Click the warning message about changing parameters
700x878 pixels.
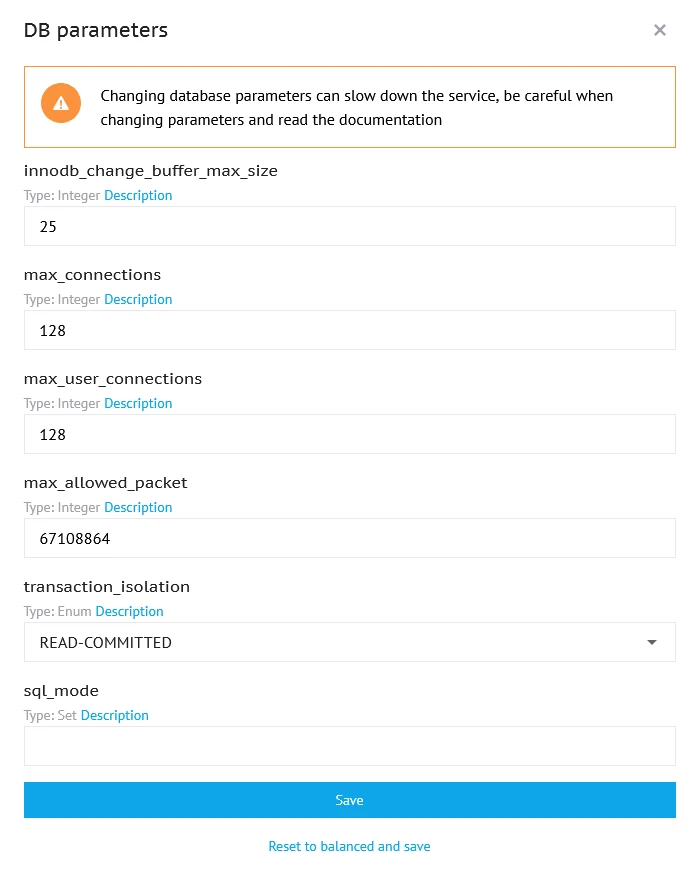[x=357, y=108]
